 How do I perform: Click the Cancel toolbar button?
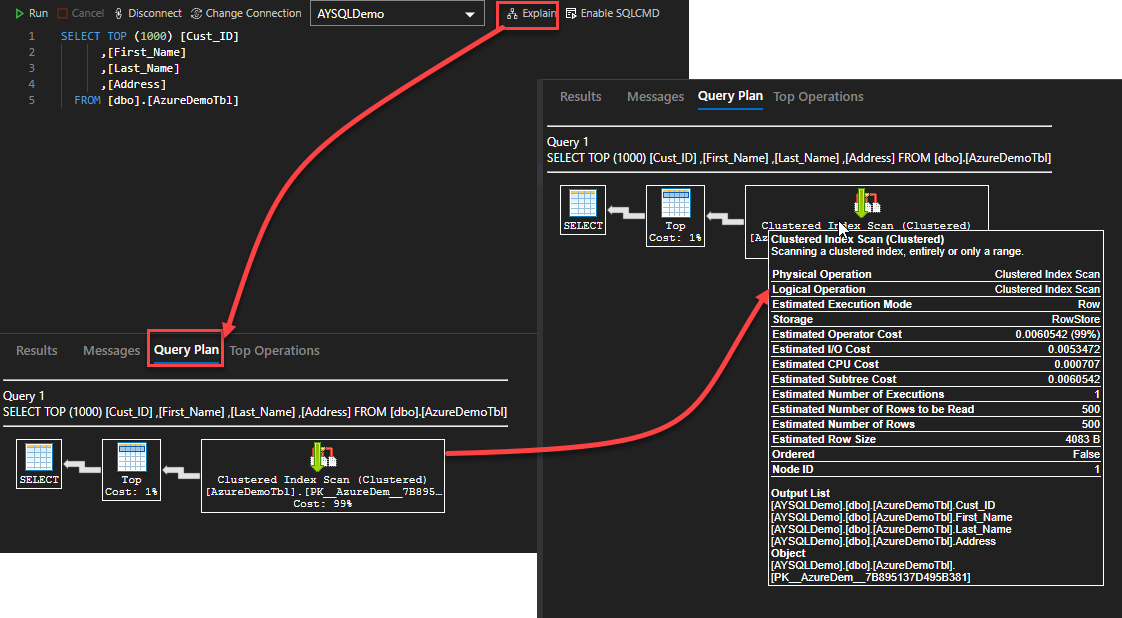point(81,14)
